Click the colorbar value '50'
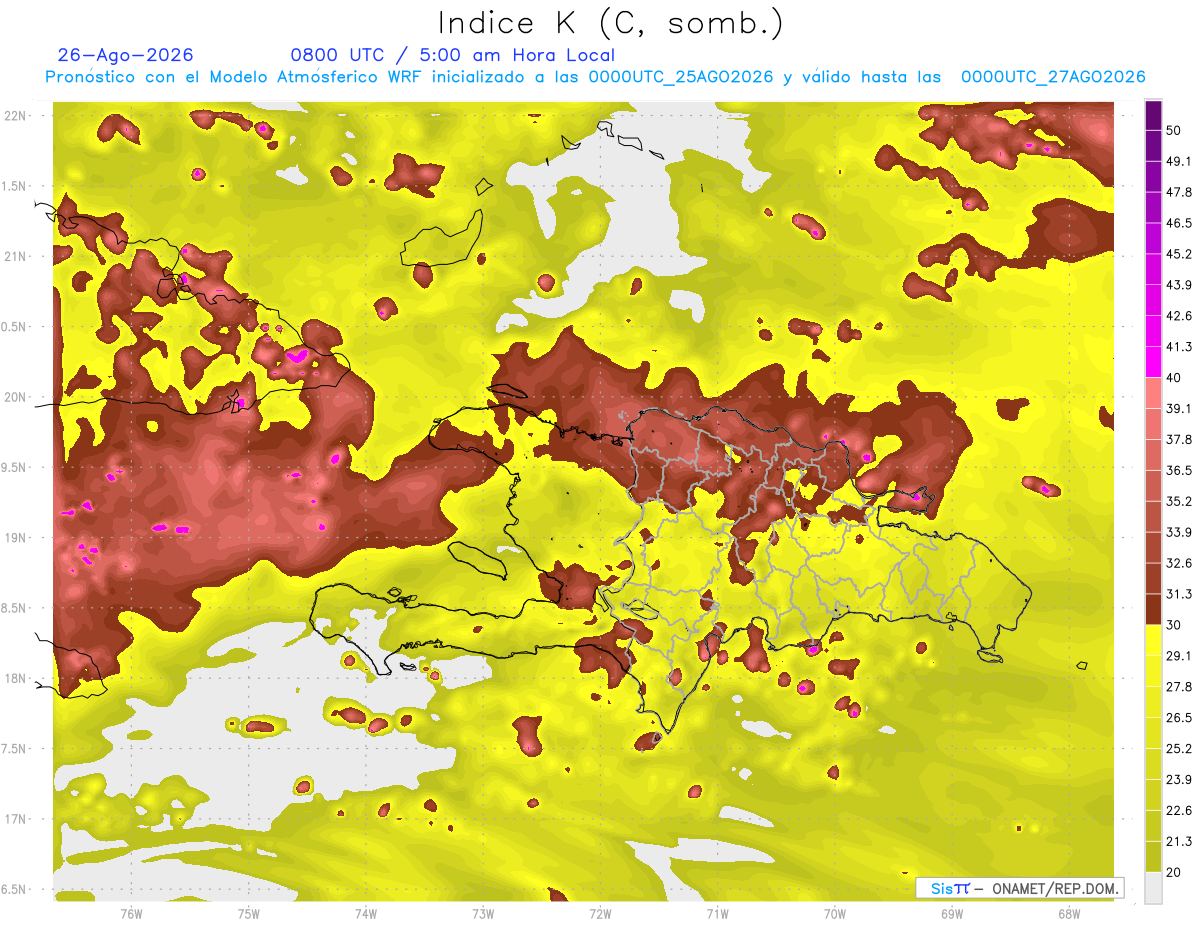Viewport: 1200px width, 927px height. (x=1174, y=131)
